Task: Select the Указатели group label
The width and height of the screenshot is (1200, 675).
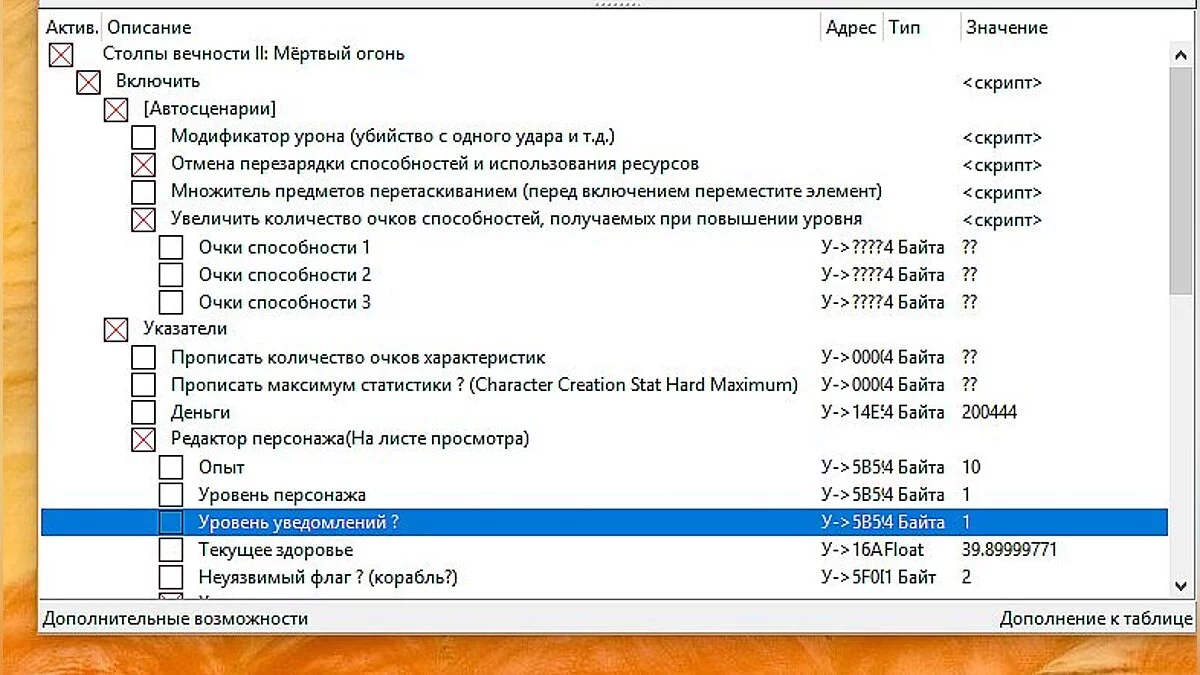Action: pyautogui.click(x=185, y=329)
